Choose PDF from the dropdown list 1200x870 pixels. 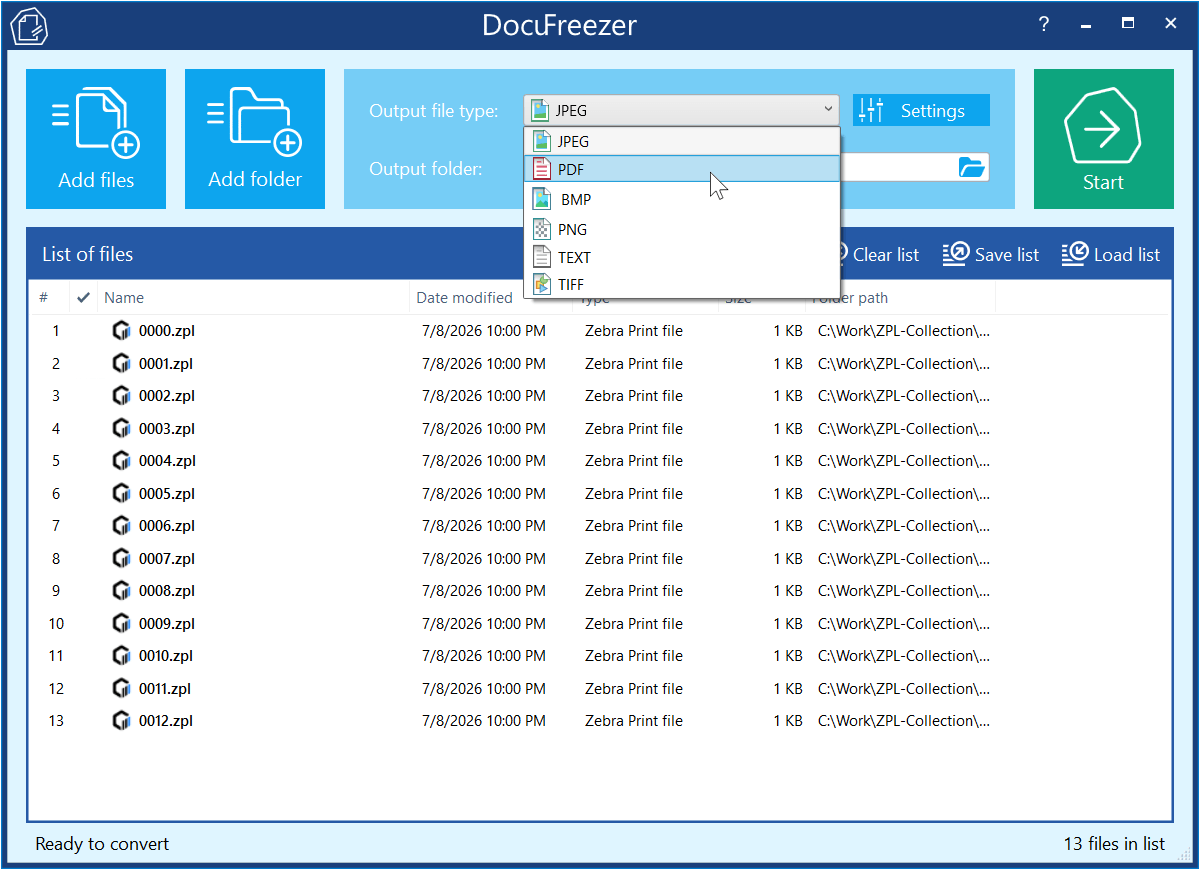tap(681, 169)
